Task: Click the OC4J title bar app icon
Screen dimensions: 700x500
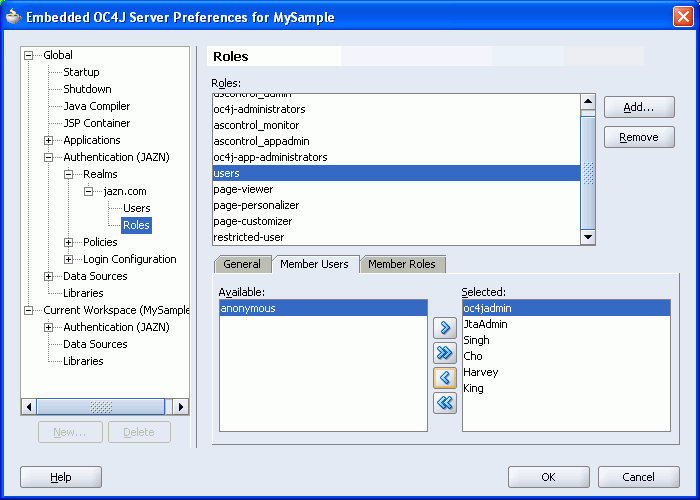Action: pos(13,17)
